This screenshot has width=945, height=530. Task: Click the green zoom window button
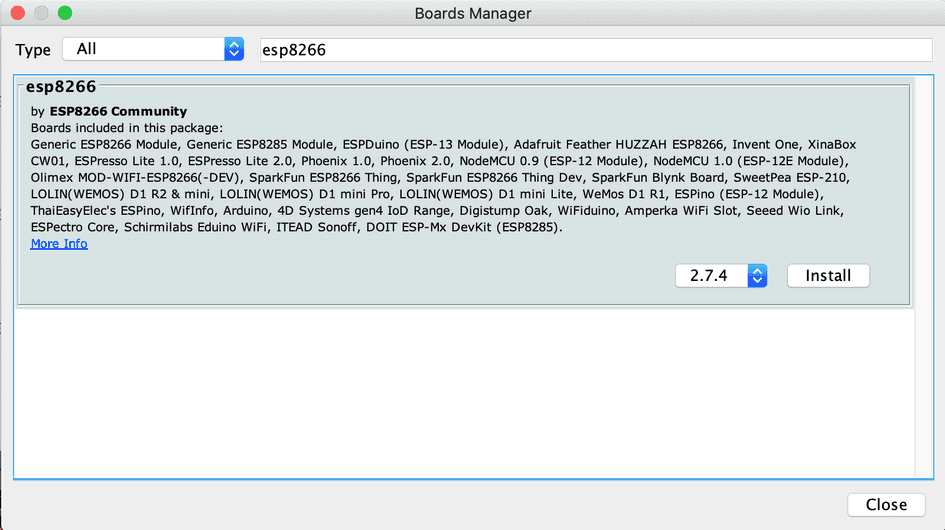tap(65, 14)
